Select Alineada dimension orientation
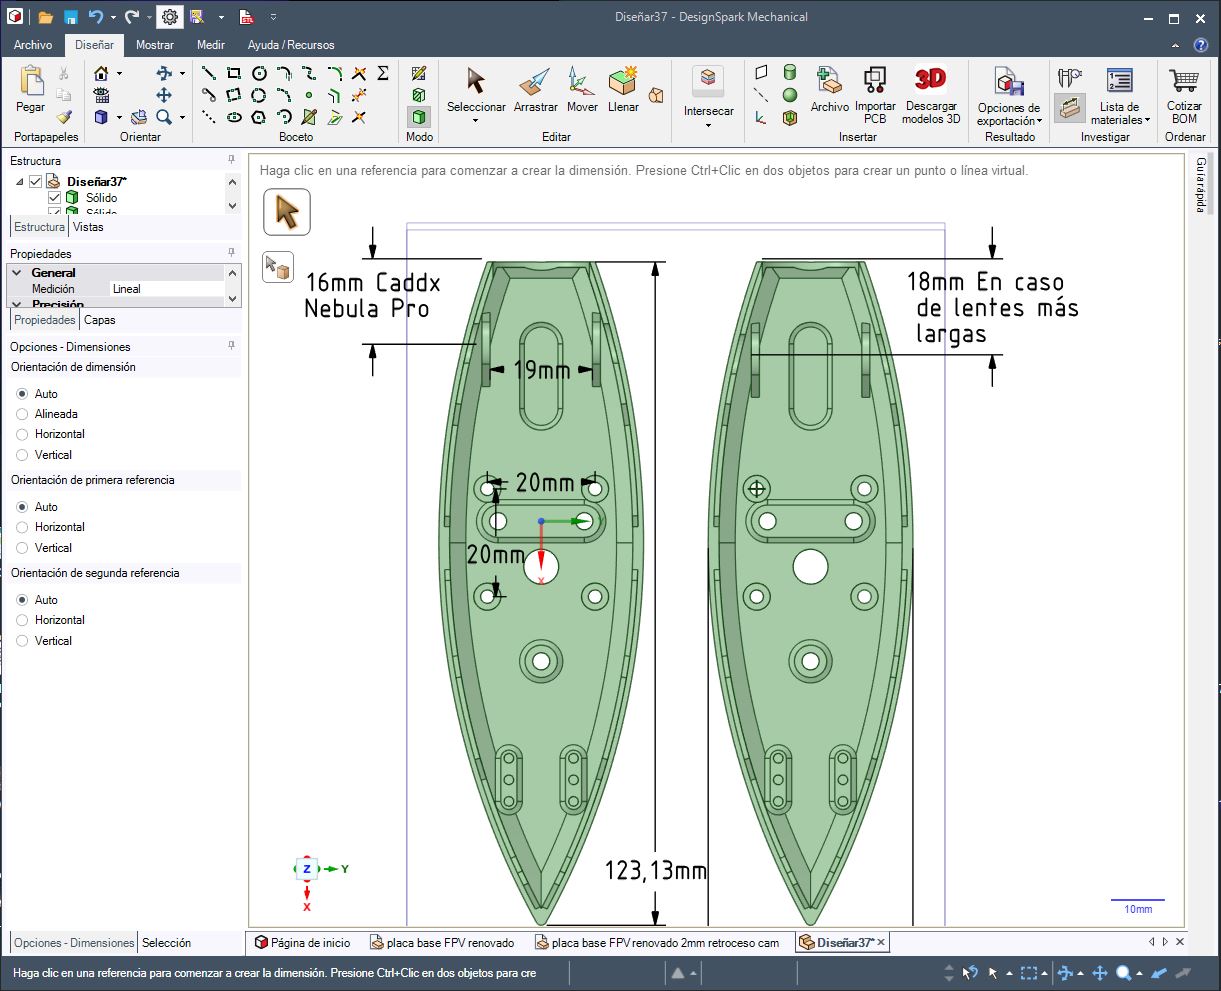The height and width of the screenshot is (991, 1221). coord(22,414)
